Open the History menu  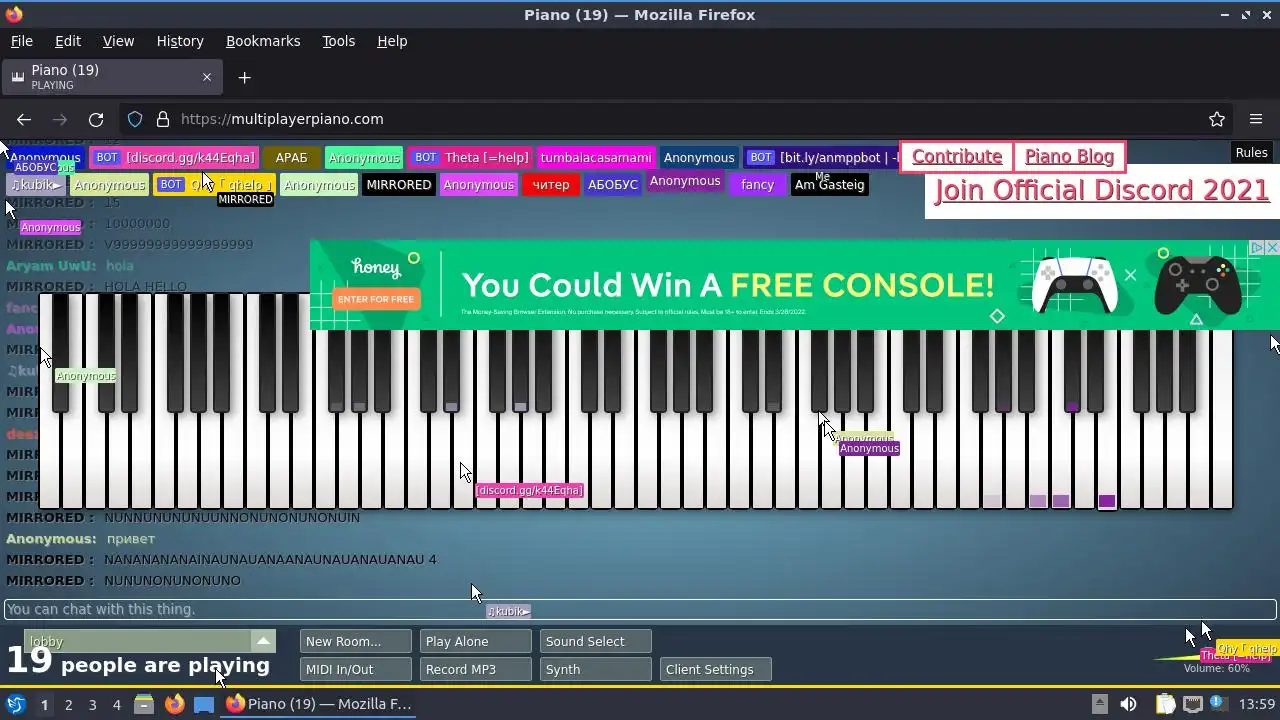tap(180, 41)
